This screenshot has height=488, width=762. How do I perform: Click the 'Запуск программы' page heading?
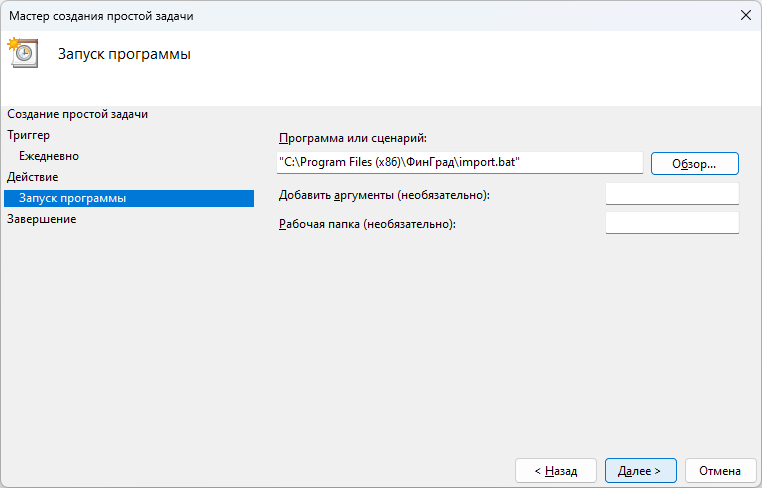(124, 54)
